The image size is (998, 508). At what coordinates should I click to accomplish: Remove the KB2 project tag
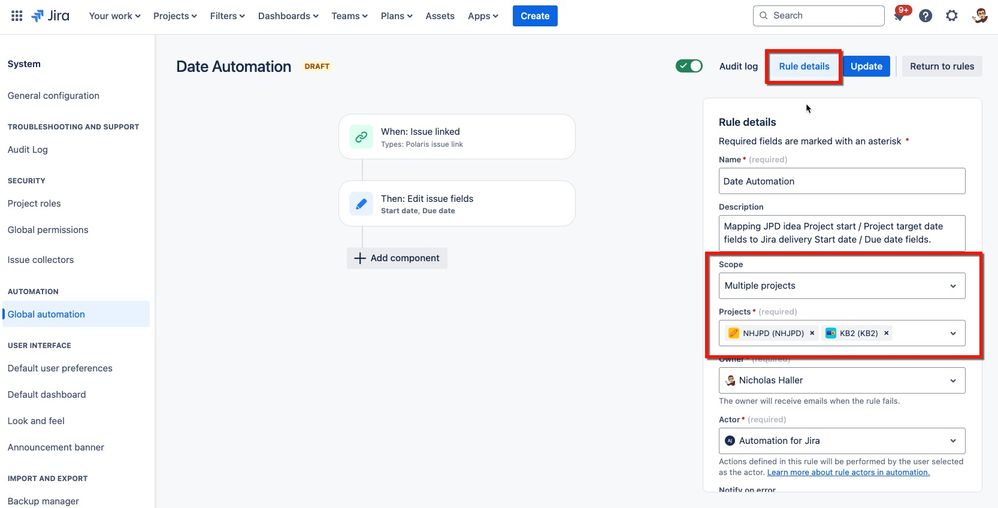(x=886, y=333)
